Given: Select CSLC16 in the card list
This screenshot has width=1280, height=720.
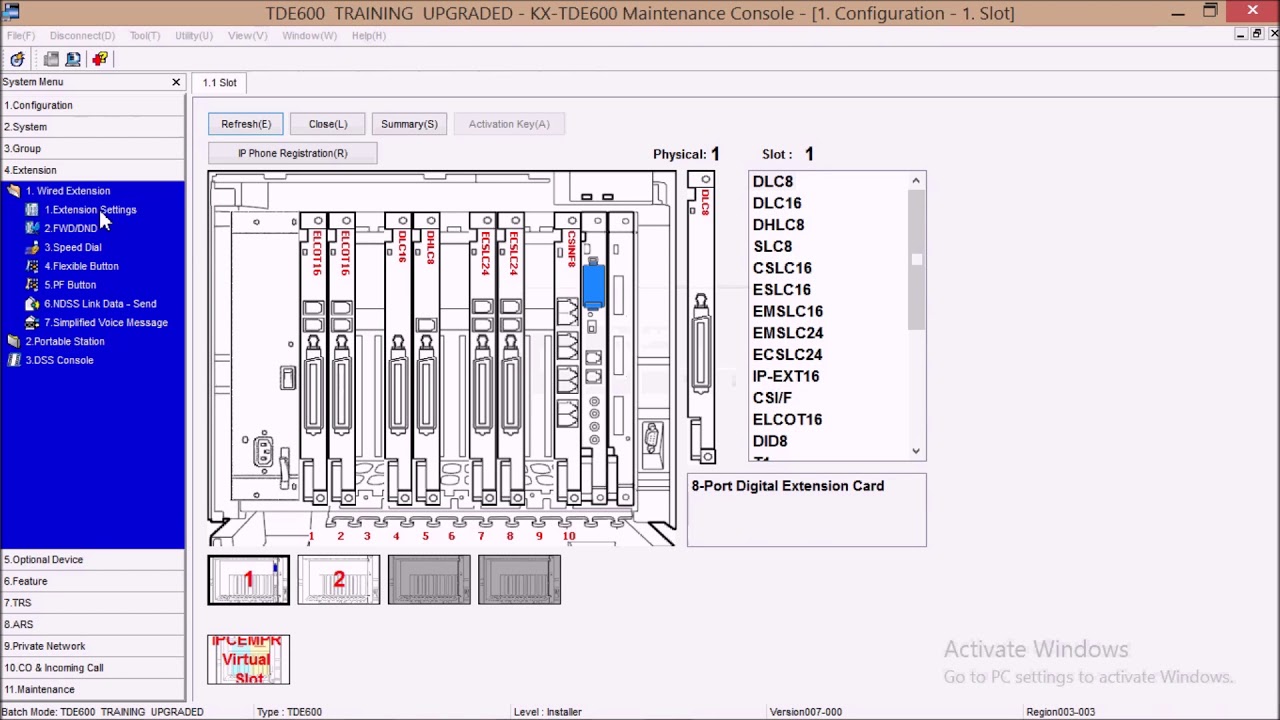Looking at the screenshot, I should point(782,268).
